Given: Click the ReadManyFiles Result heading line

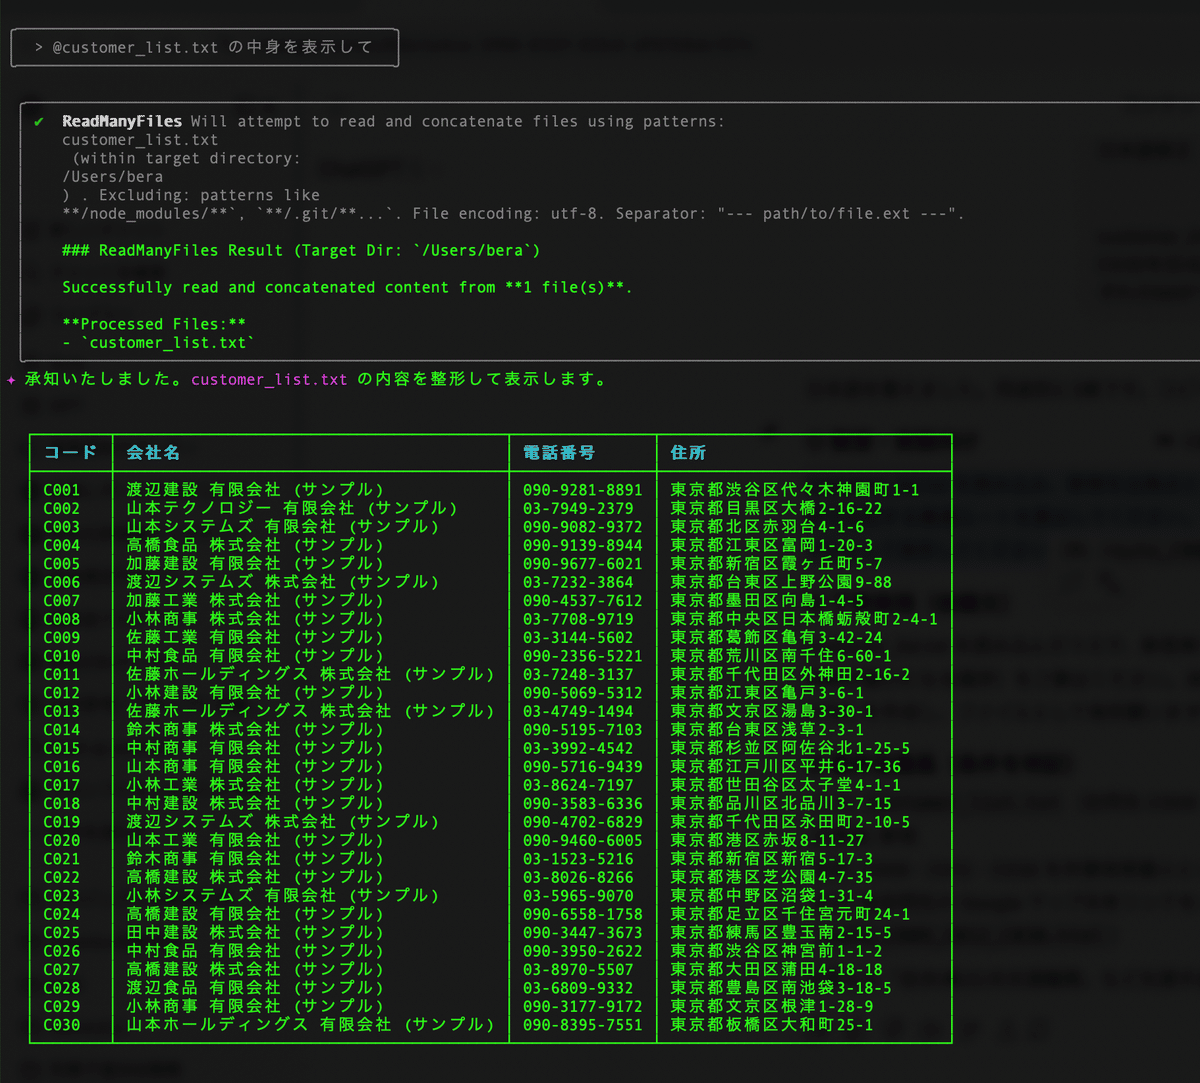Looking at the screenshot, I should click(301, 251).
